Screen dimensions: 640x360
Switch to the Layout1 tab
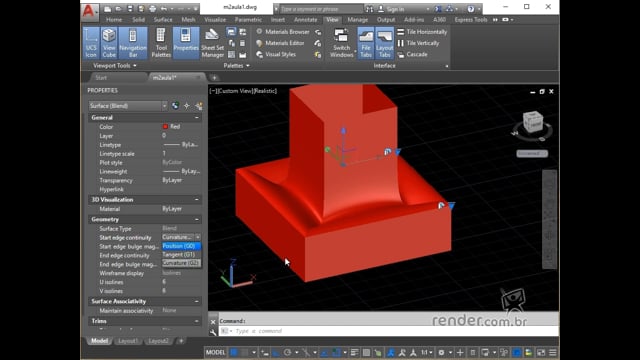[128, 341]
